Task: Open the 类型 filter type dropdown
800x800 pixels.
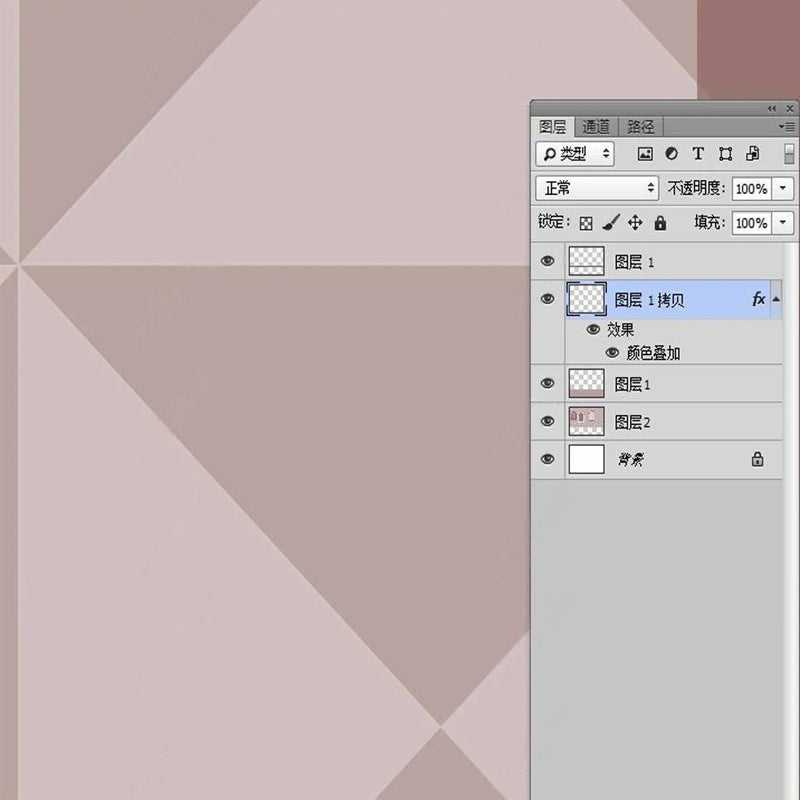Action: coord(575,154)
